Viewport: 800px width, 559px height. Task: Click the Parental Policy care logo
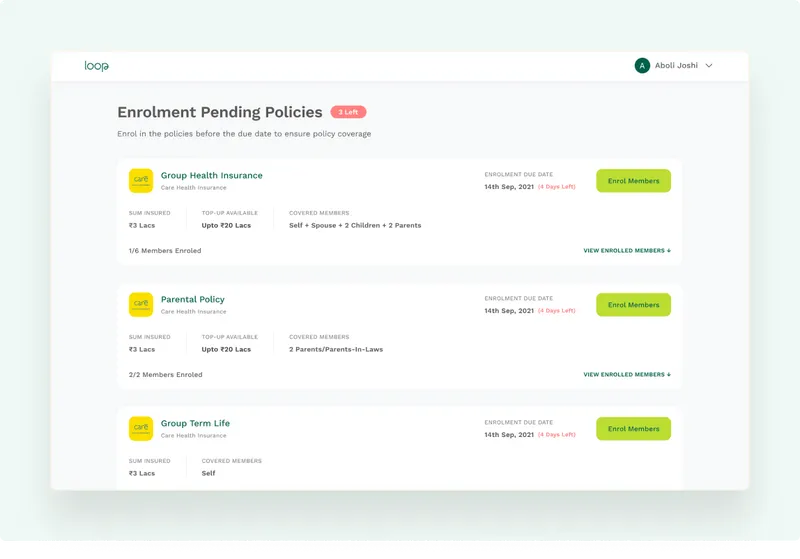point(141,304)
